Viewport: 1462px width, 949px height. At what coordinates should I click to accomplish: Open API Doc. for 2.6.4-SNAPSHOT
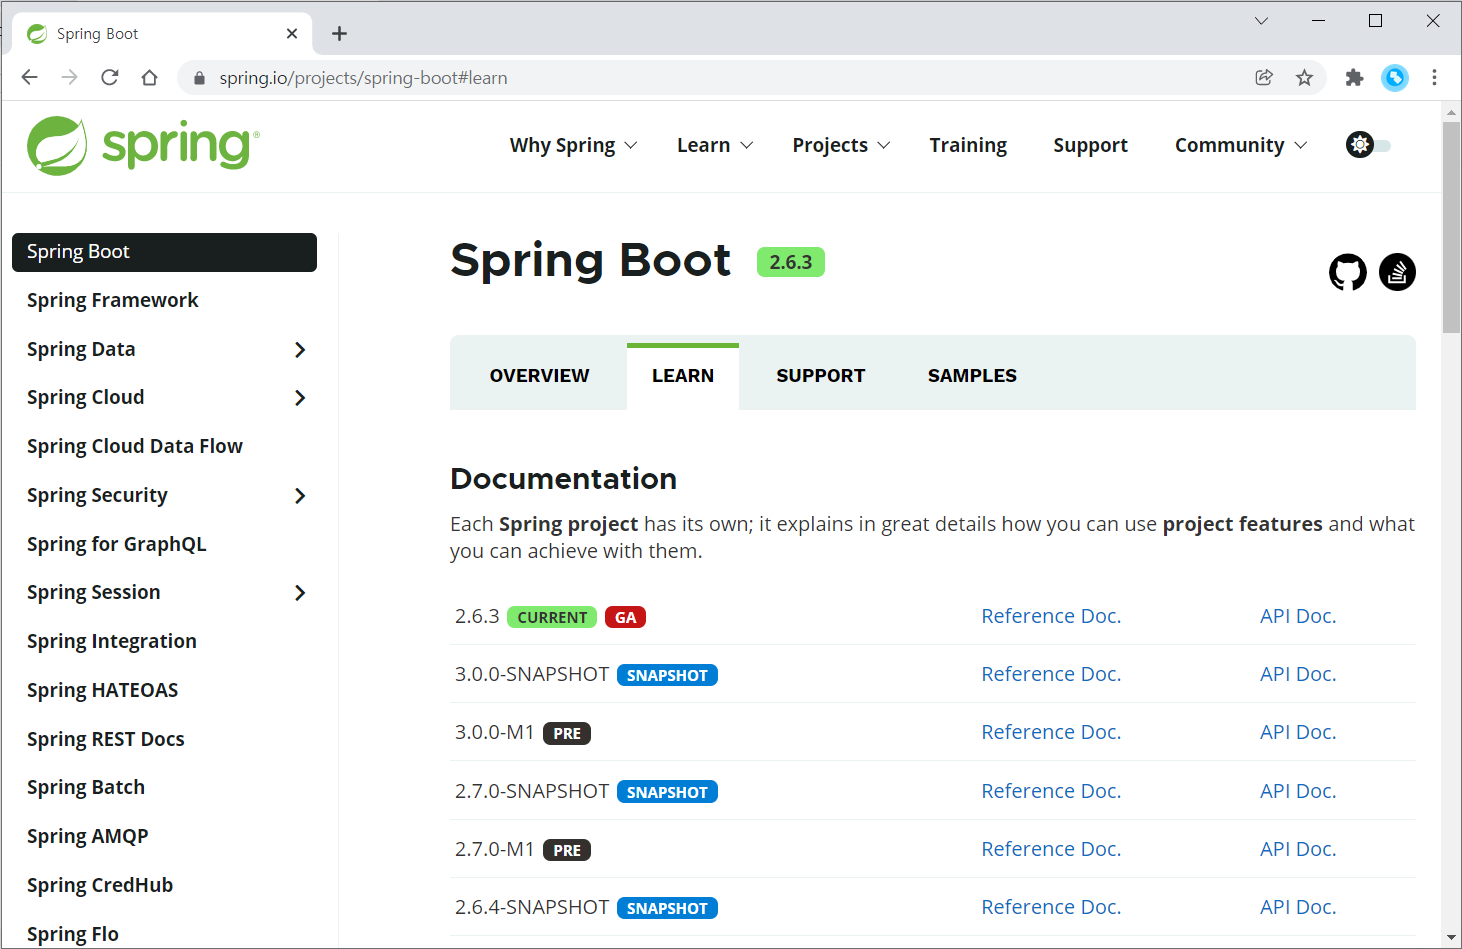coord(1298,907)
